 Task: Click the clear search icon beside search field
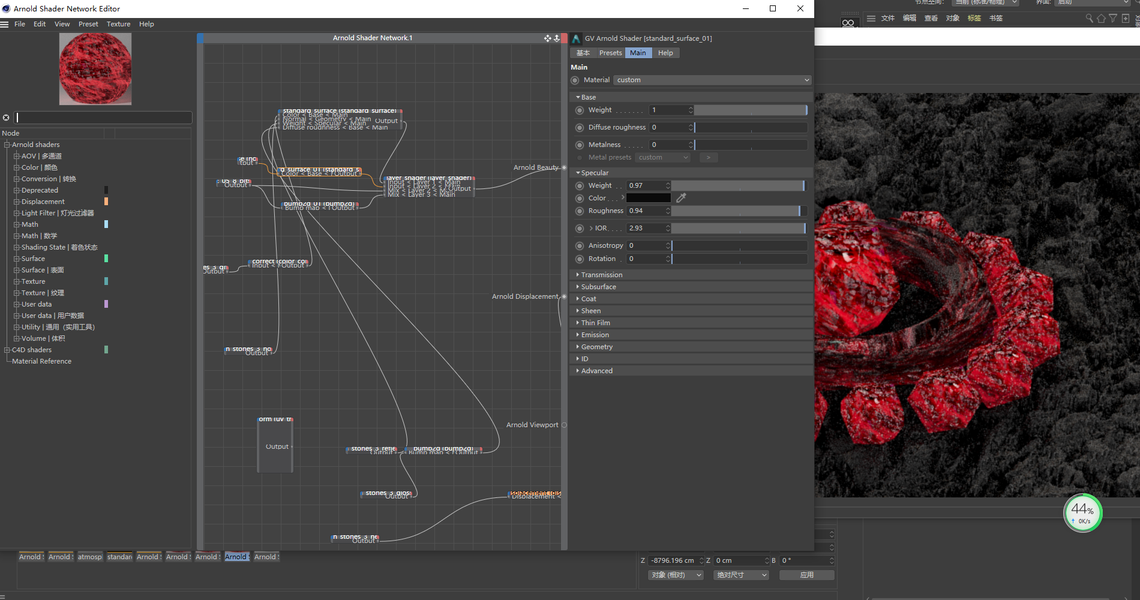click(6, 117)
